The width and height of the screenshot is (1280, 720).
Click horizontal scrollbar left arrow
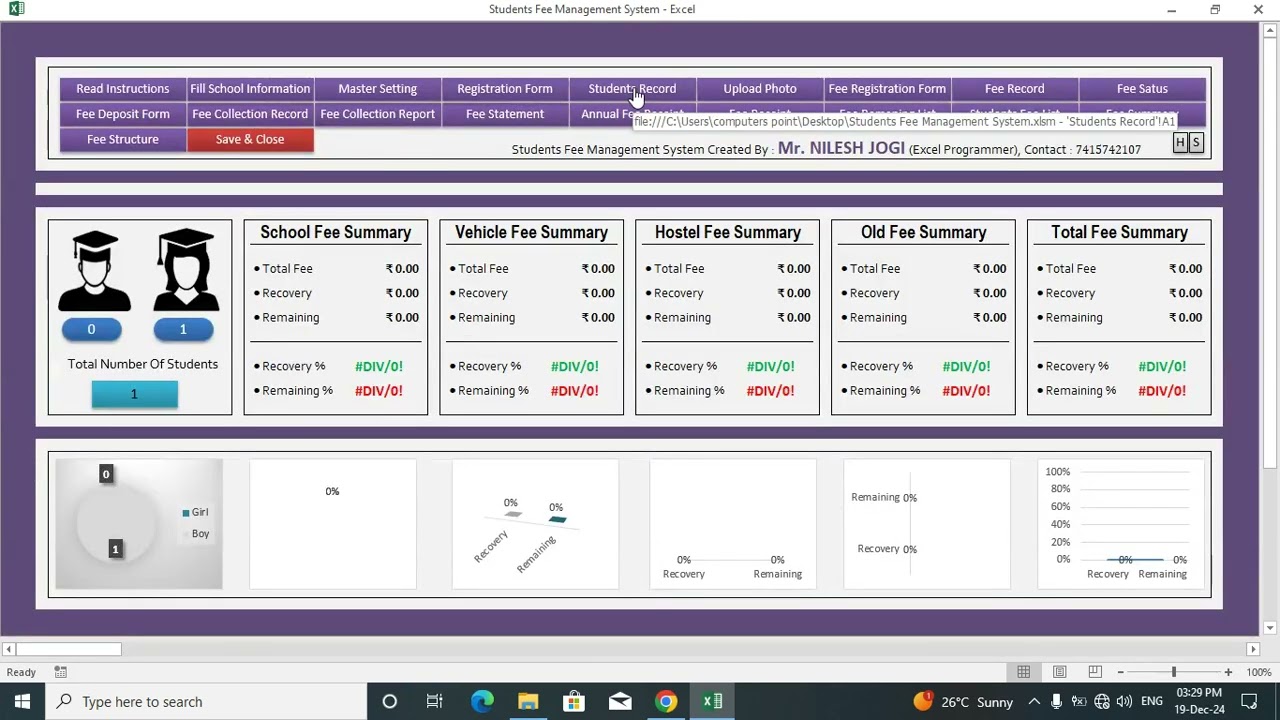coord(9,649)
